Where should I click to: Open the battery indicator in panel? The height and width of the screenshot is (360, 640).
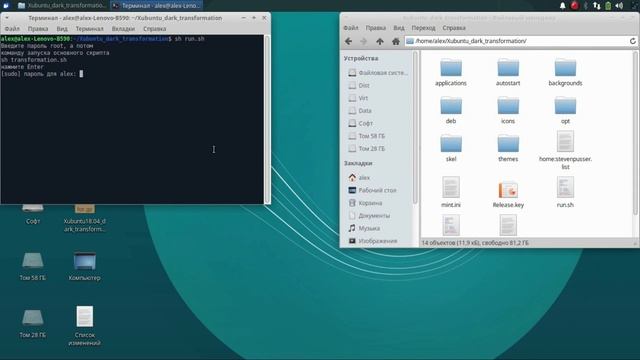point(608,6)
